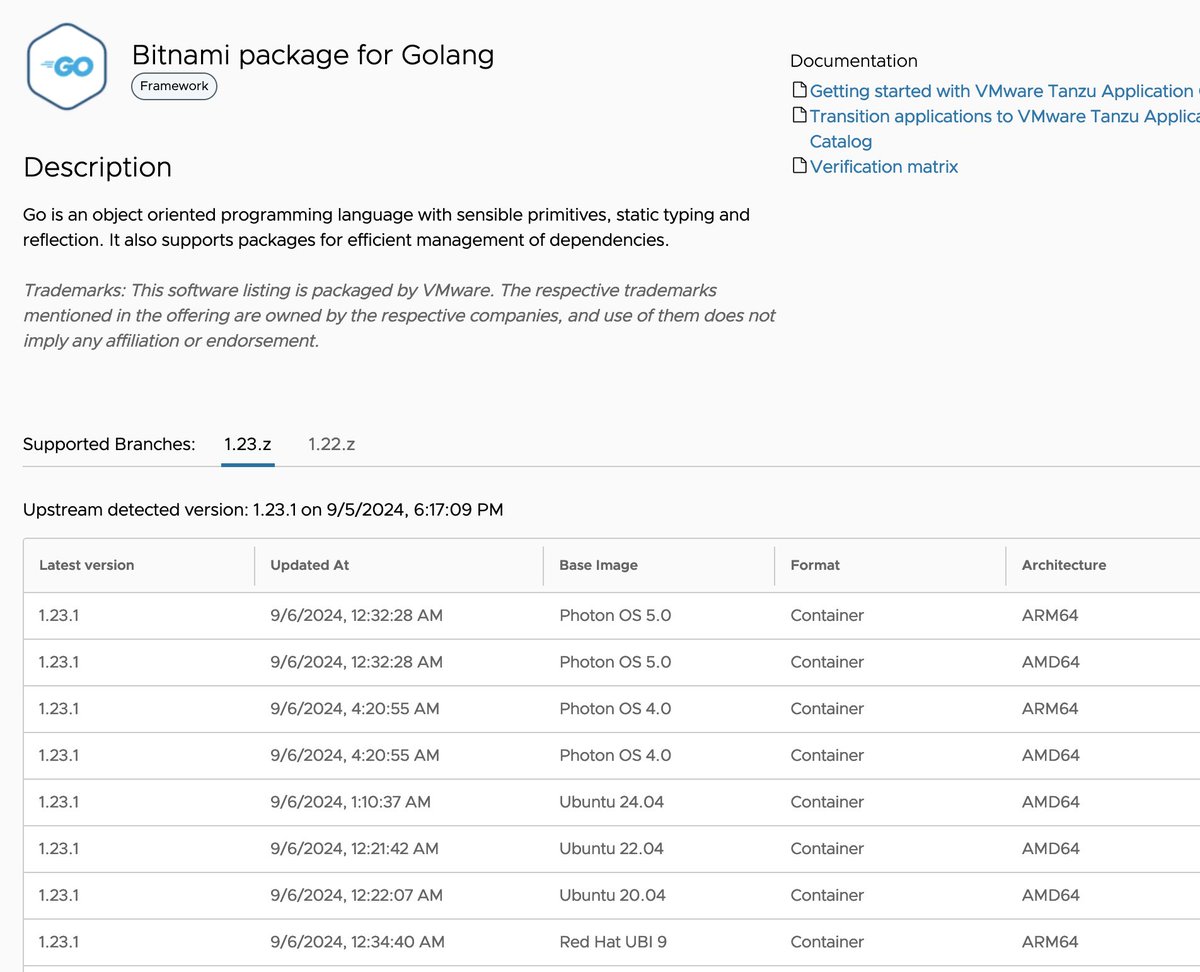The width and height of the screenshot is (1200, 972).
Task: Click the 9/6/2024, 12:22:07 AM timestamp
Action: 356,895
